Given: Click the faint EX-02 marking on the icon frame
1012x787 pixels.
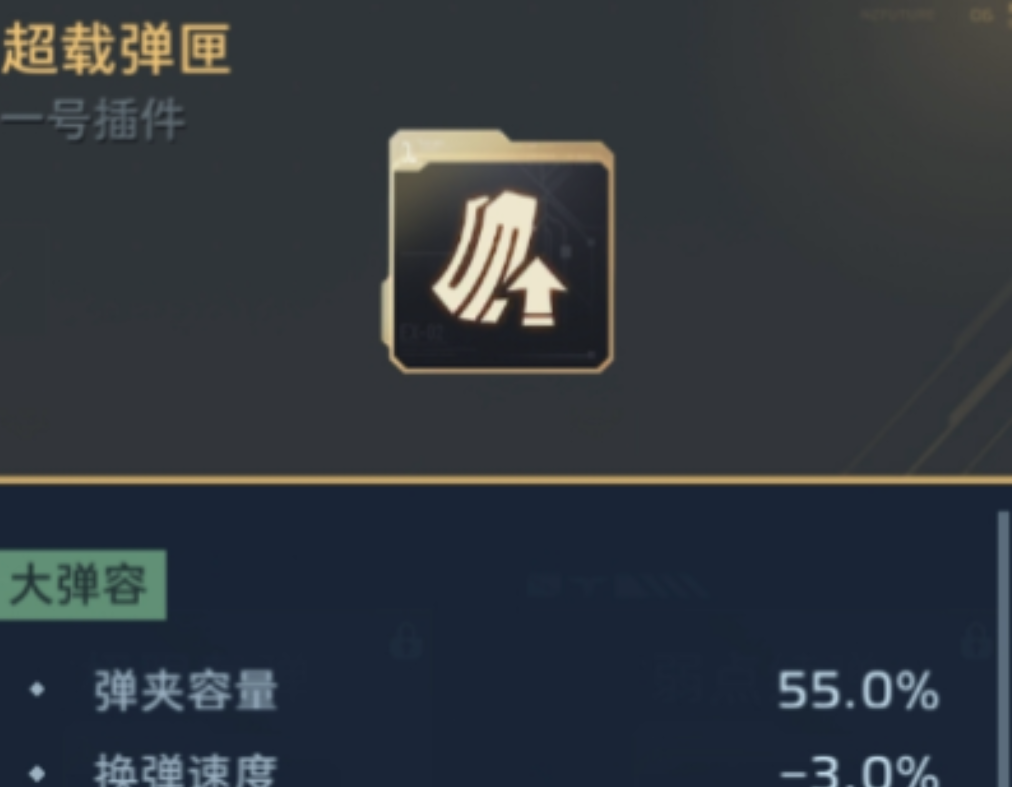Looking at the screenshot, I should click(422, 333).
